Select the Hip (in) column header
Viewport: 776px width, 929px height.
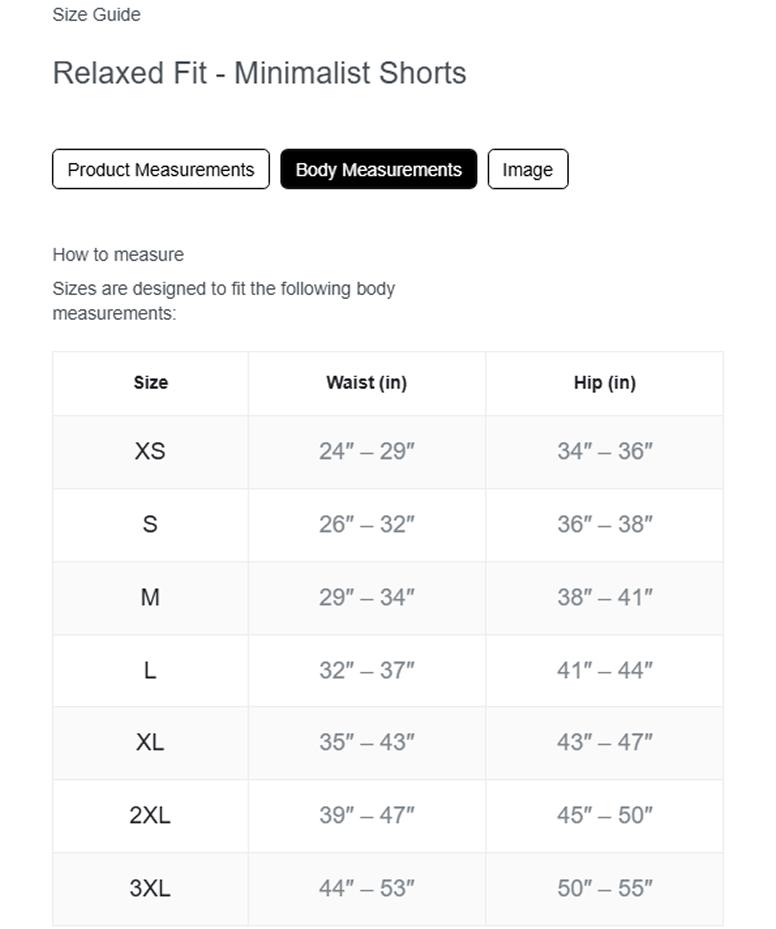pyautogui.click(x=604, y=382)
